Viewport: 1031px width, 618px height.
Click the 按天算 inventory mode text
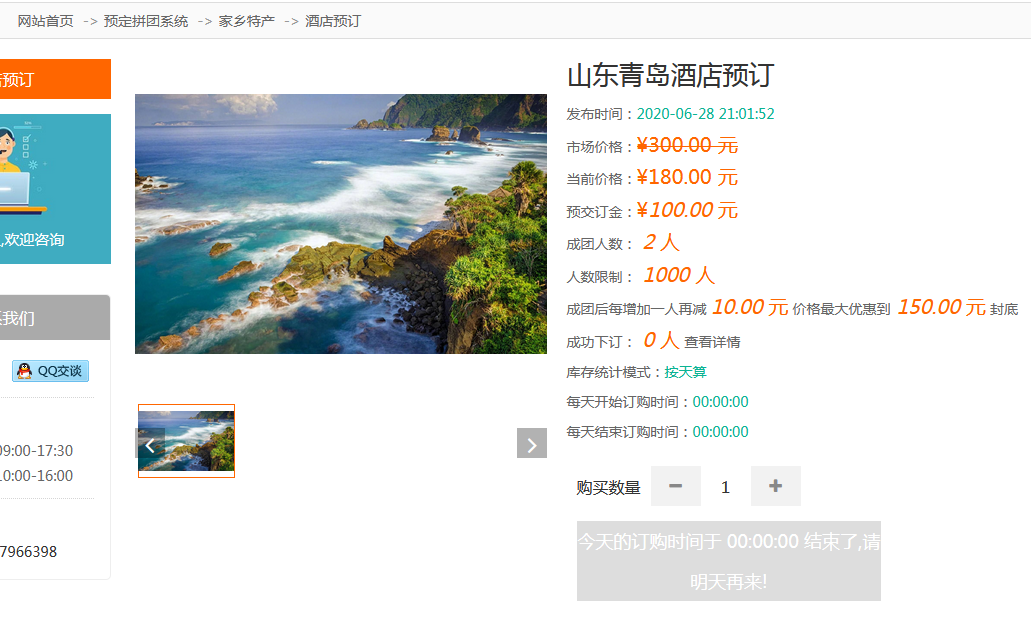click(685, 372)
